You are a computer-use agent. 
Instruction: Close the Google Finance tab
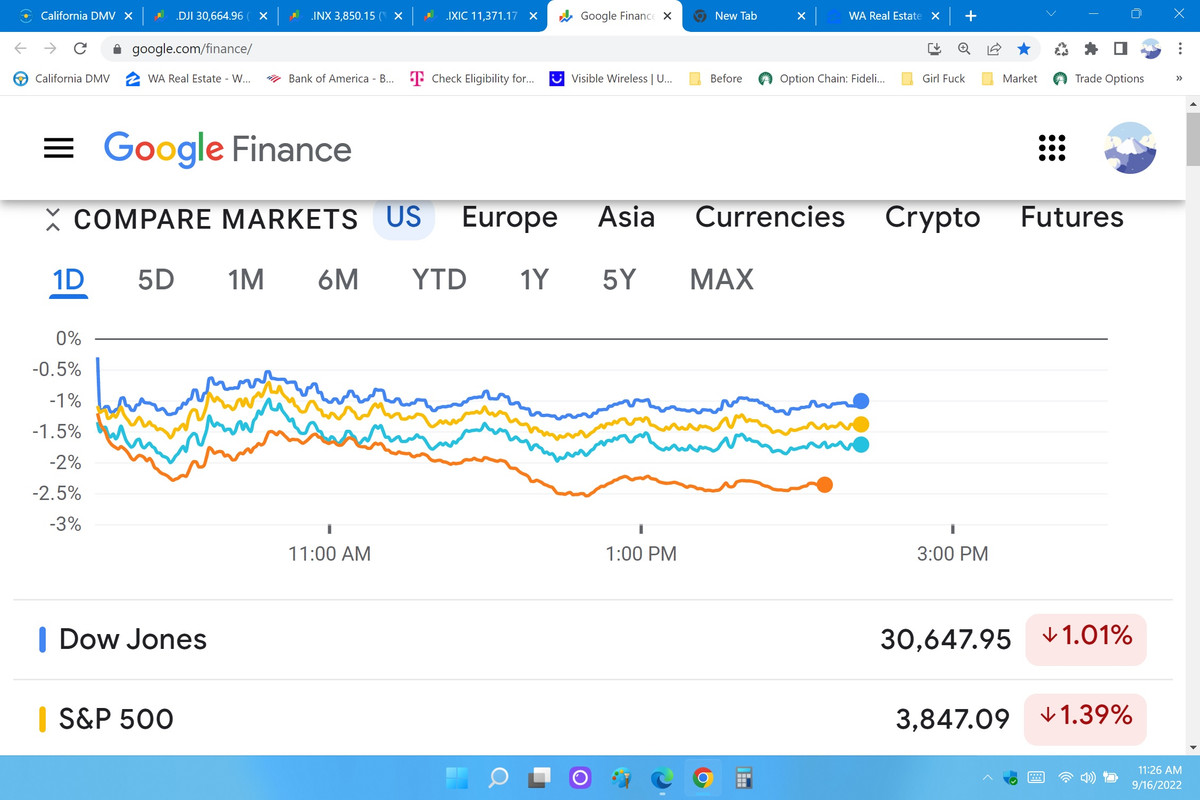(667, 16)
